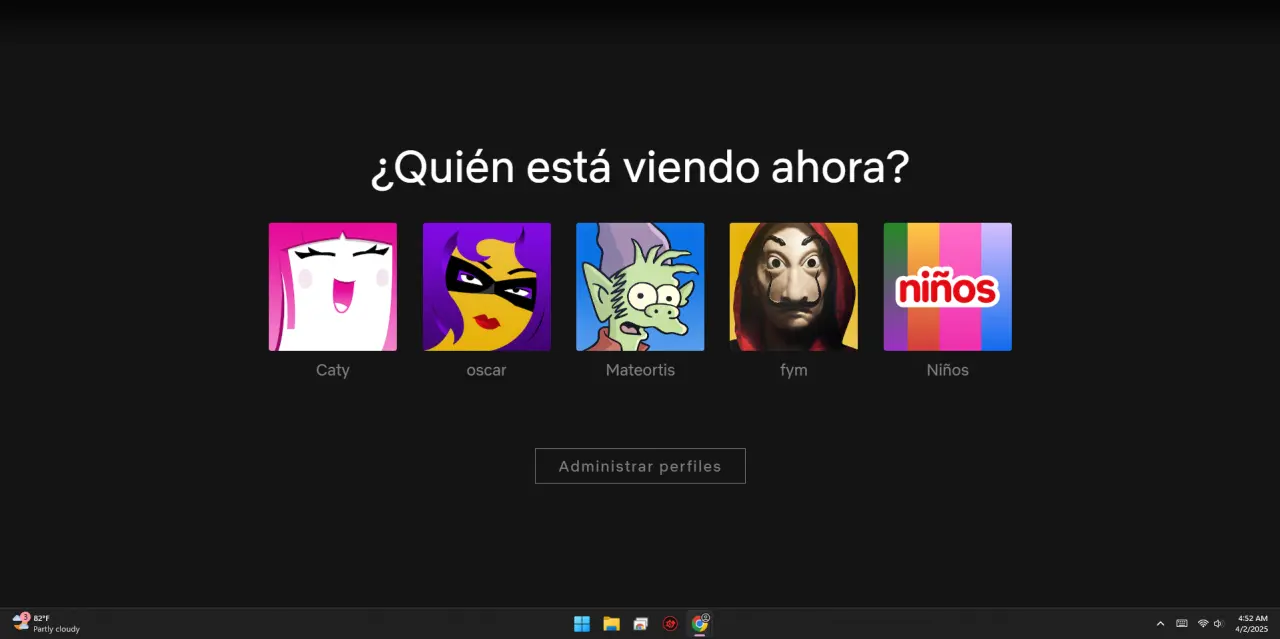This screenshot has height=639, width=1280.
Task: Click the volume speaker tray icon
Action: click(x=1218, y=624)
